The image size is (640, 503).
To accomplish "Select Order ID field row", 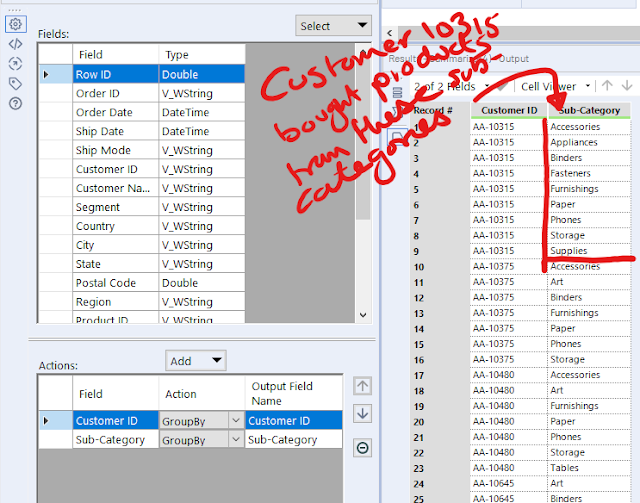I will point(142,93).
